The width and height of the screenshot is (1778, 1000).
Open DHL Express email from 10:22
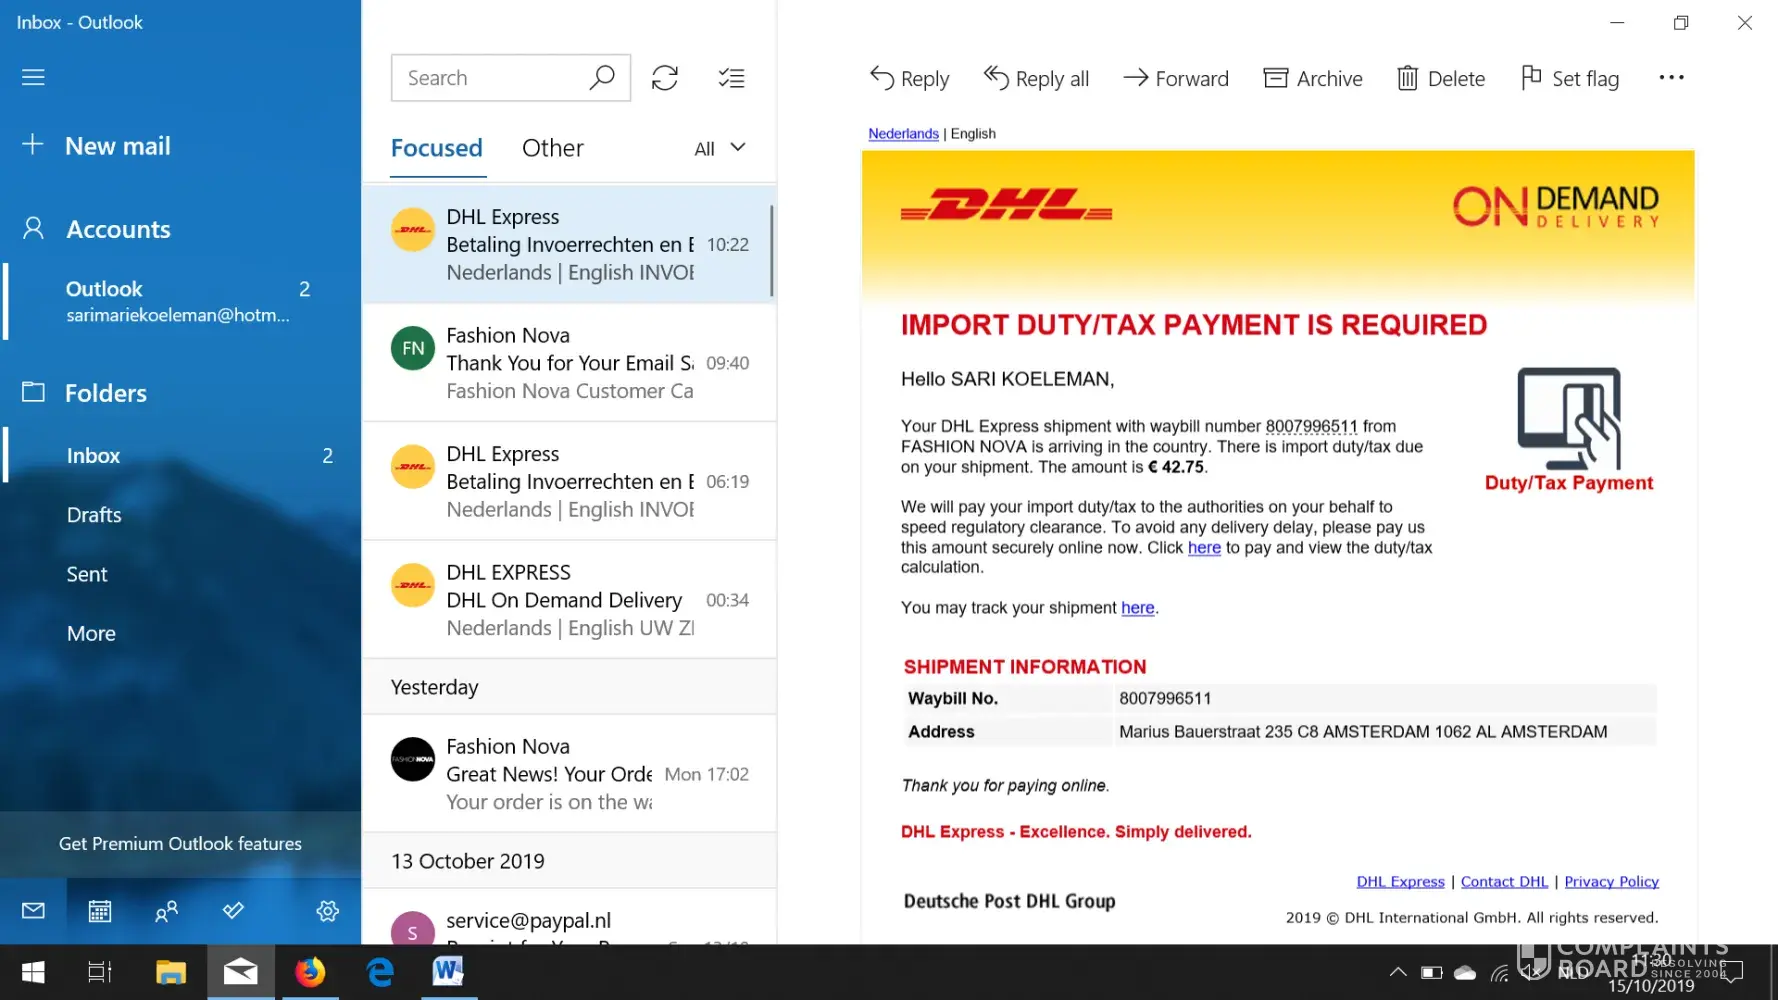(569, 245)
